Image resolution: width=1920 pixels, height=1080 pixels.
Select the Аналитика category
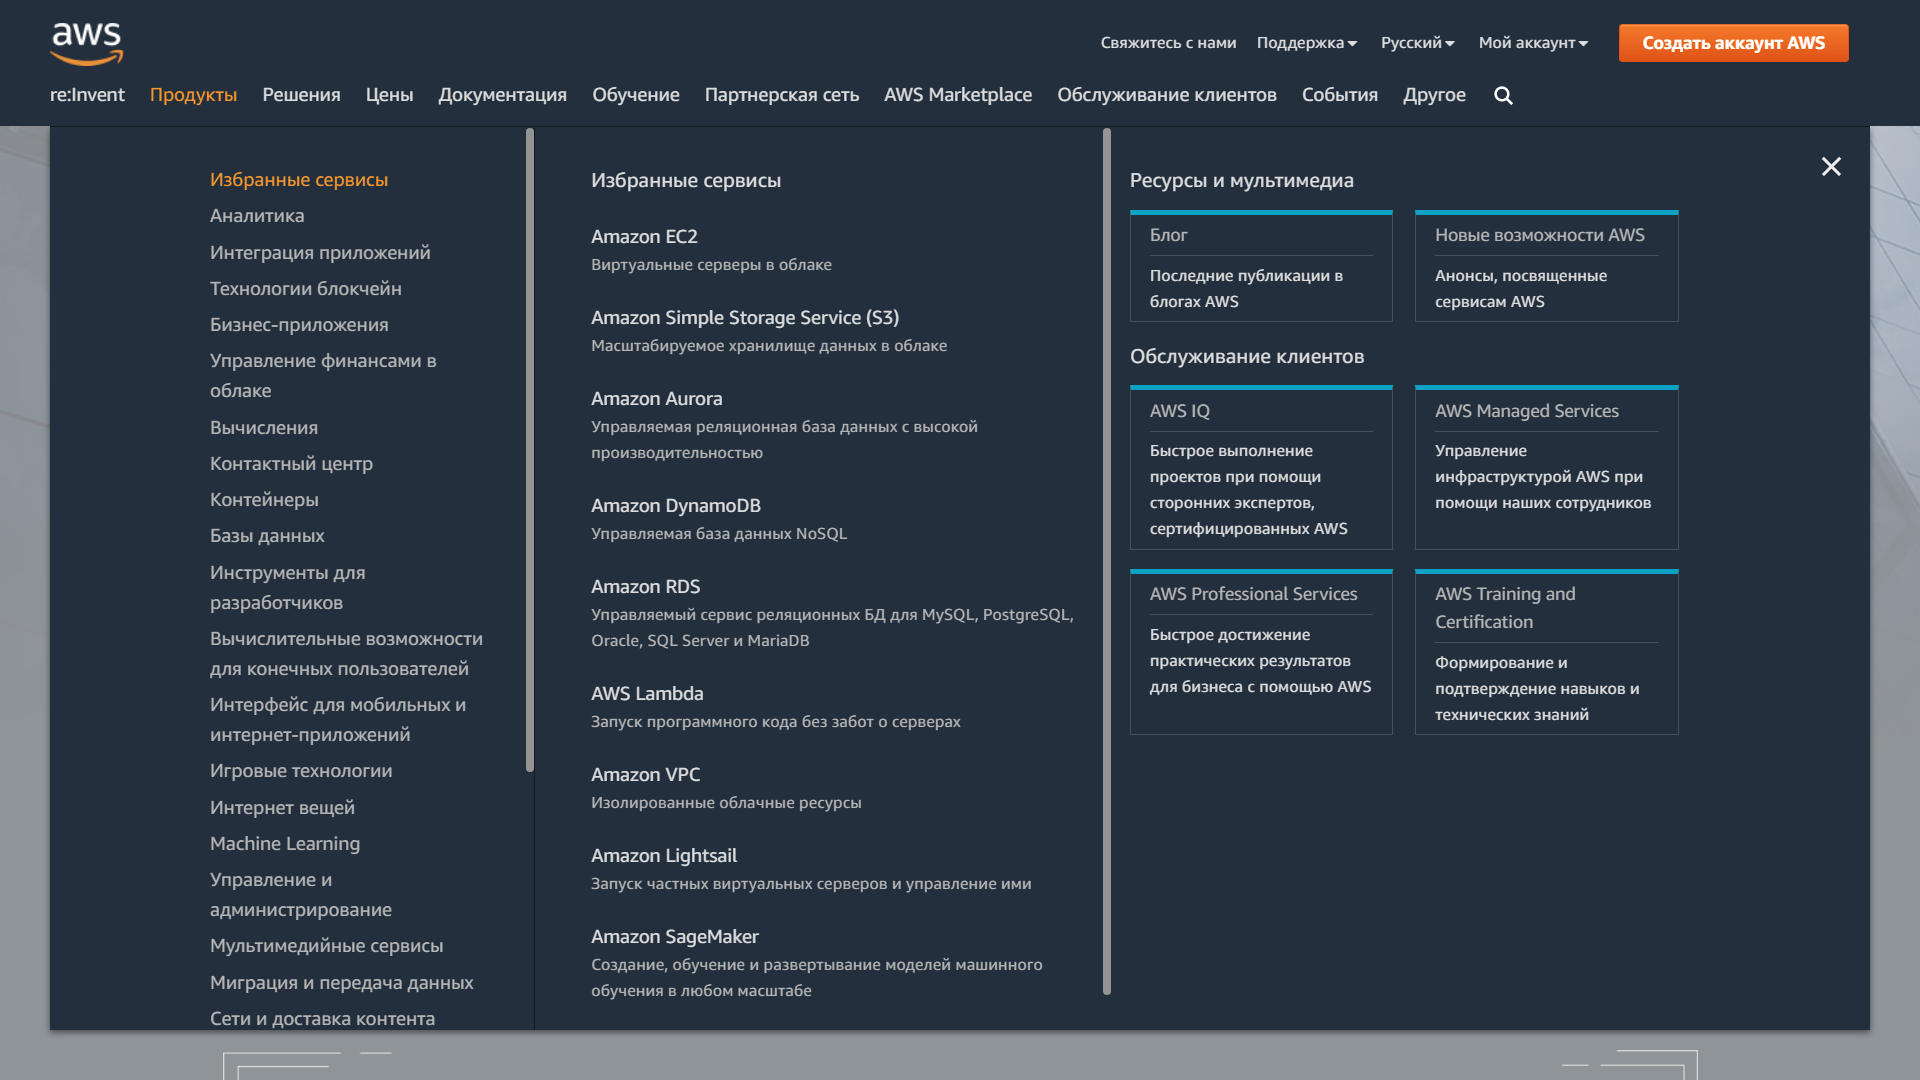257,216
